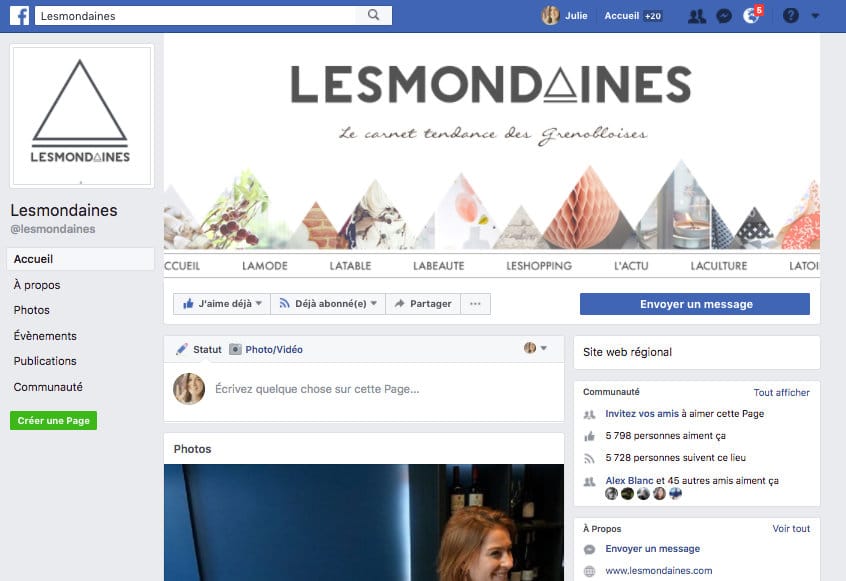Image resolution: width=846 pixels, height=581 pixels.
Task: Click the more options ellipsis button
Action: 475,304
